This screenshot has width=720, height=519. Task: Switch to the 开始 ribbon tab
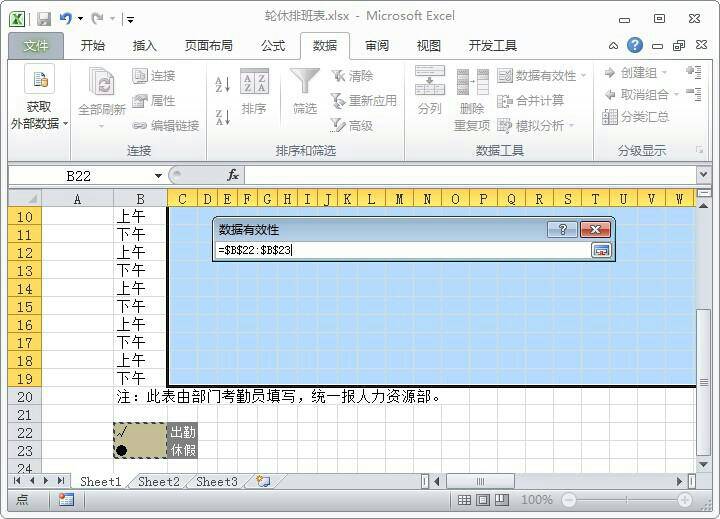click(x=92, y=45)
